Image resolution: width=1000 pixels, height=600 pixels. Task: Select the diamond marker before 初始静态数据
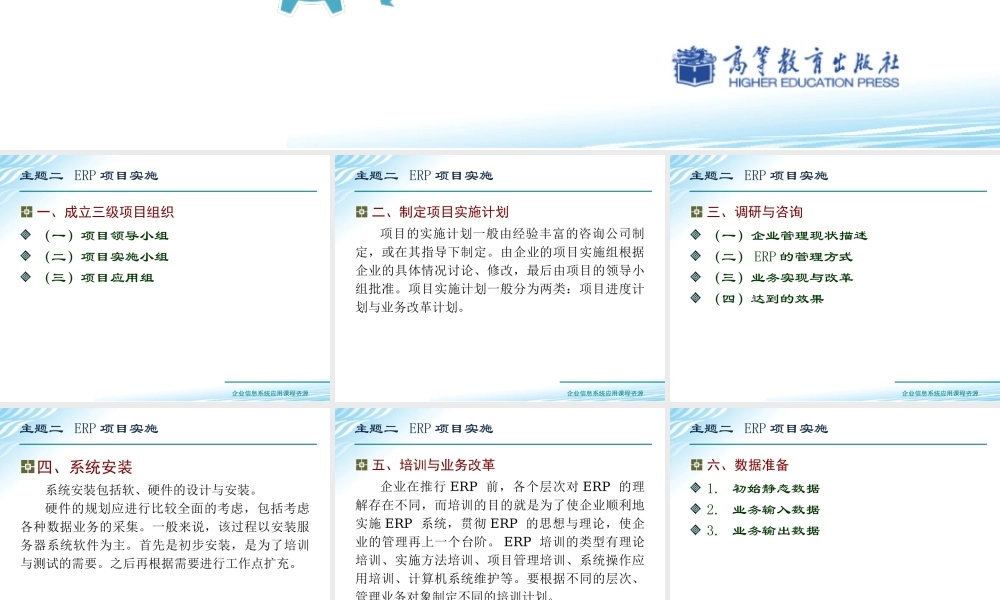(x=695, y=487)
